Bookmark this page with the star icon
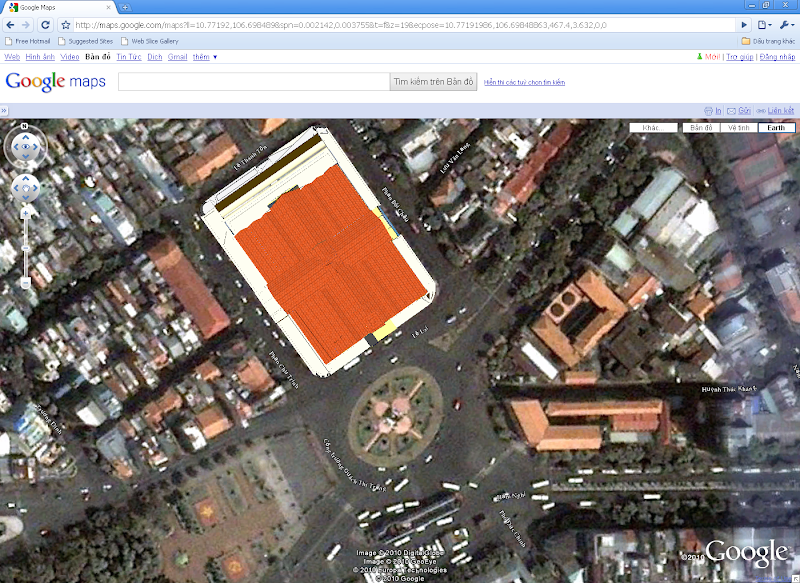Image resolution: width=800 pixels, height=583 pixels. [65, 24]
